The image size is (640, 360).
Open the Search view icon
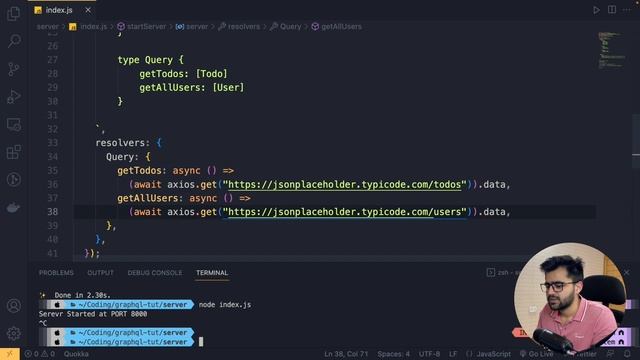point(13,41)
